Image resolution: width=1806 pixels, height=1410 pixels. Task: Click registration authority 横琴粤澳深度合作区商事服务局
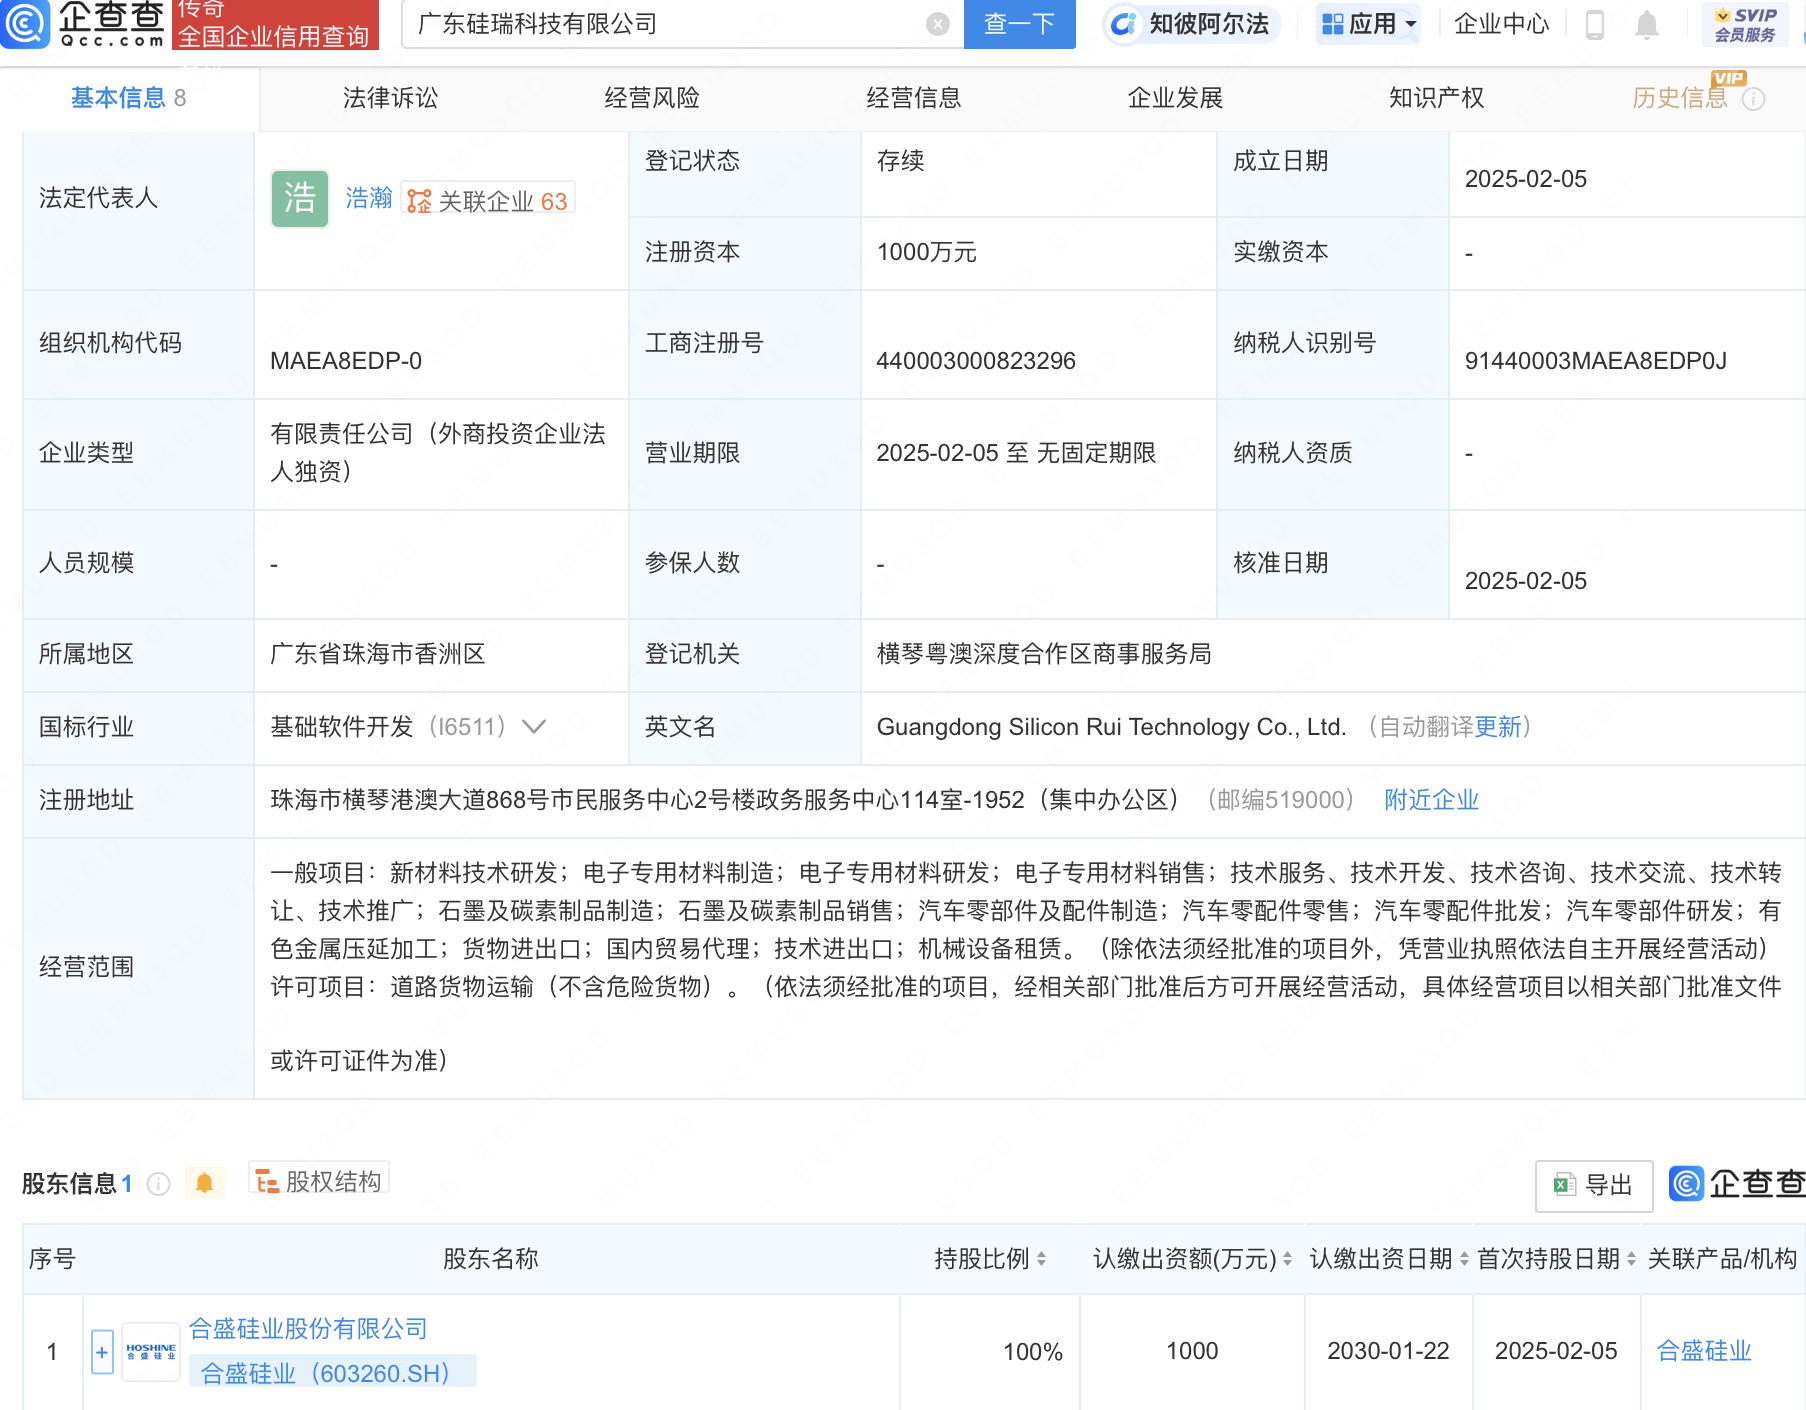click(x=1043, y=654)
